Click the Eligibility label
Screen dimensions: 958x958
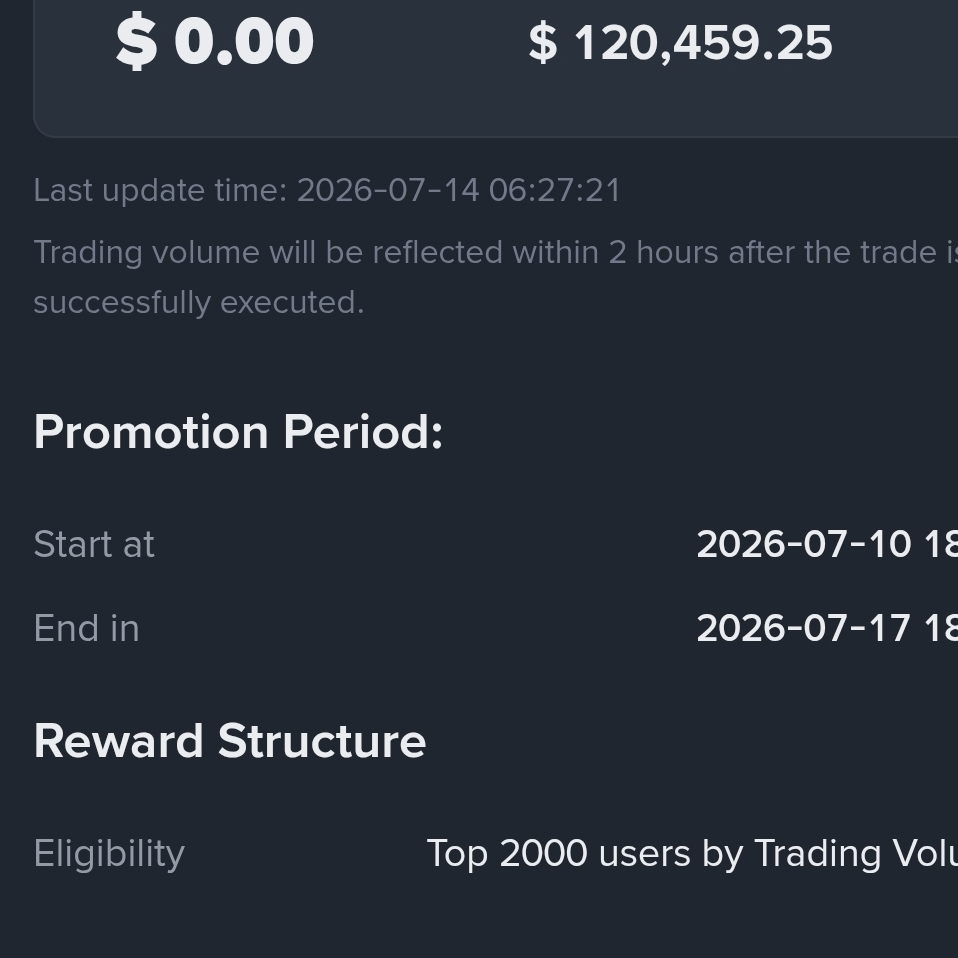[x=109, y=854]
